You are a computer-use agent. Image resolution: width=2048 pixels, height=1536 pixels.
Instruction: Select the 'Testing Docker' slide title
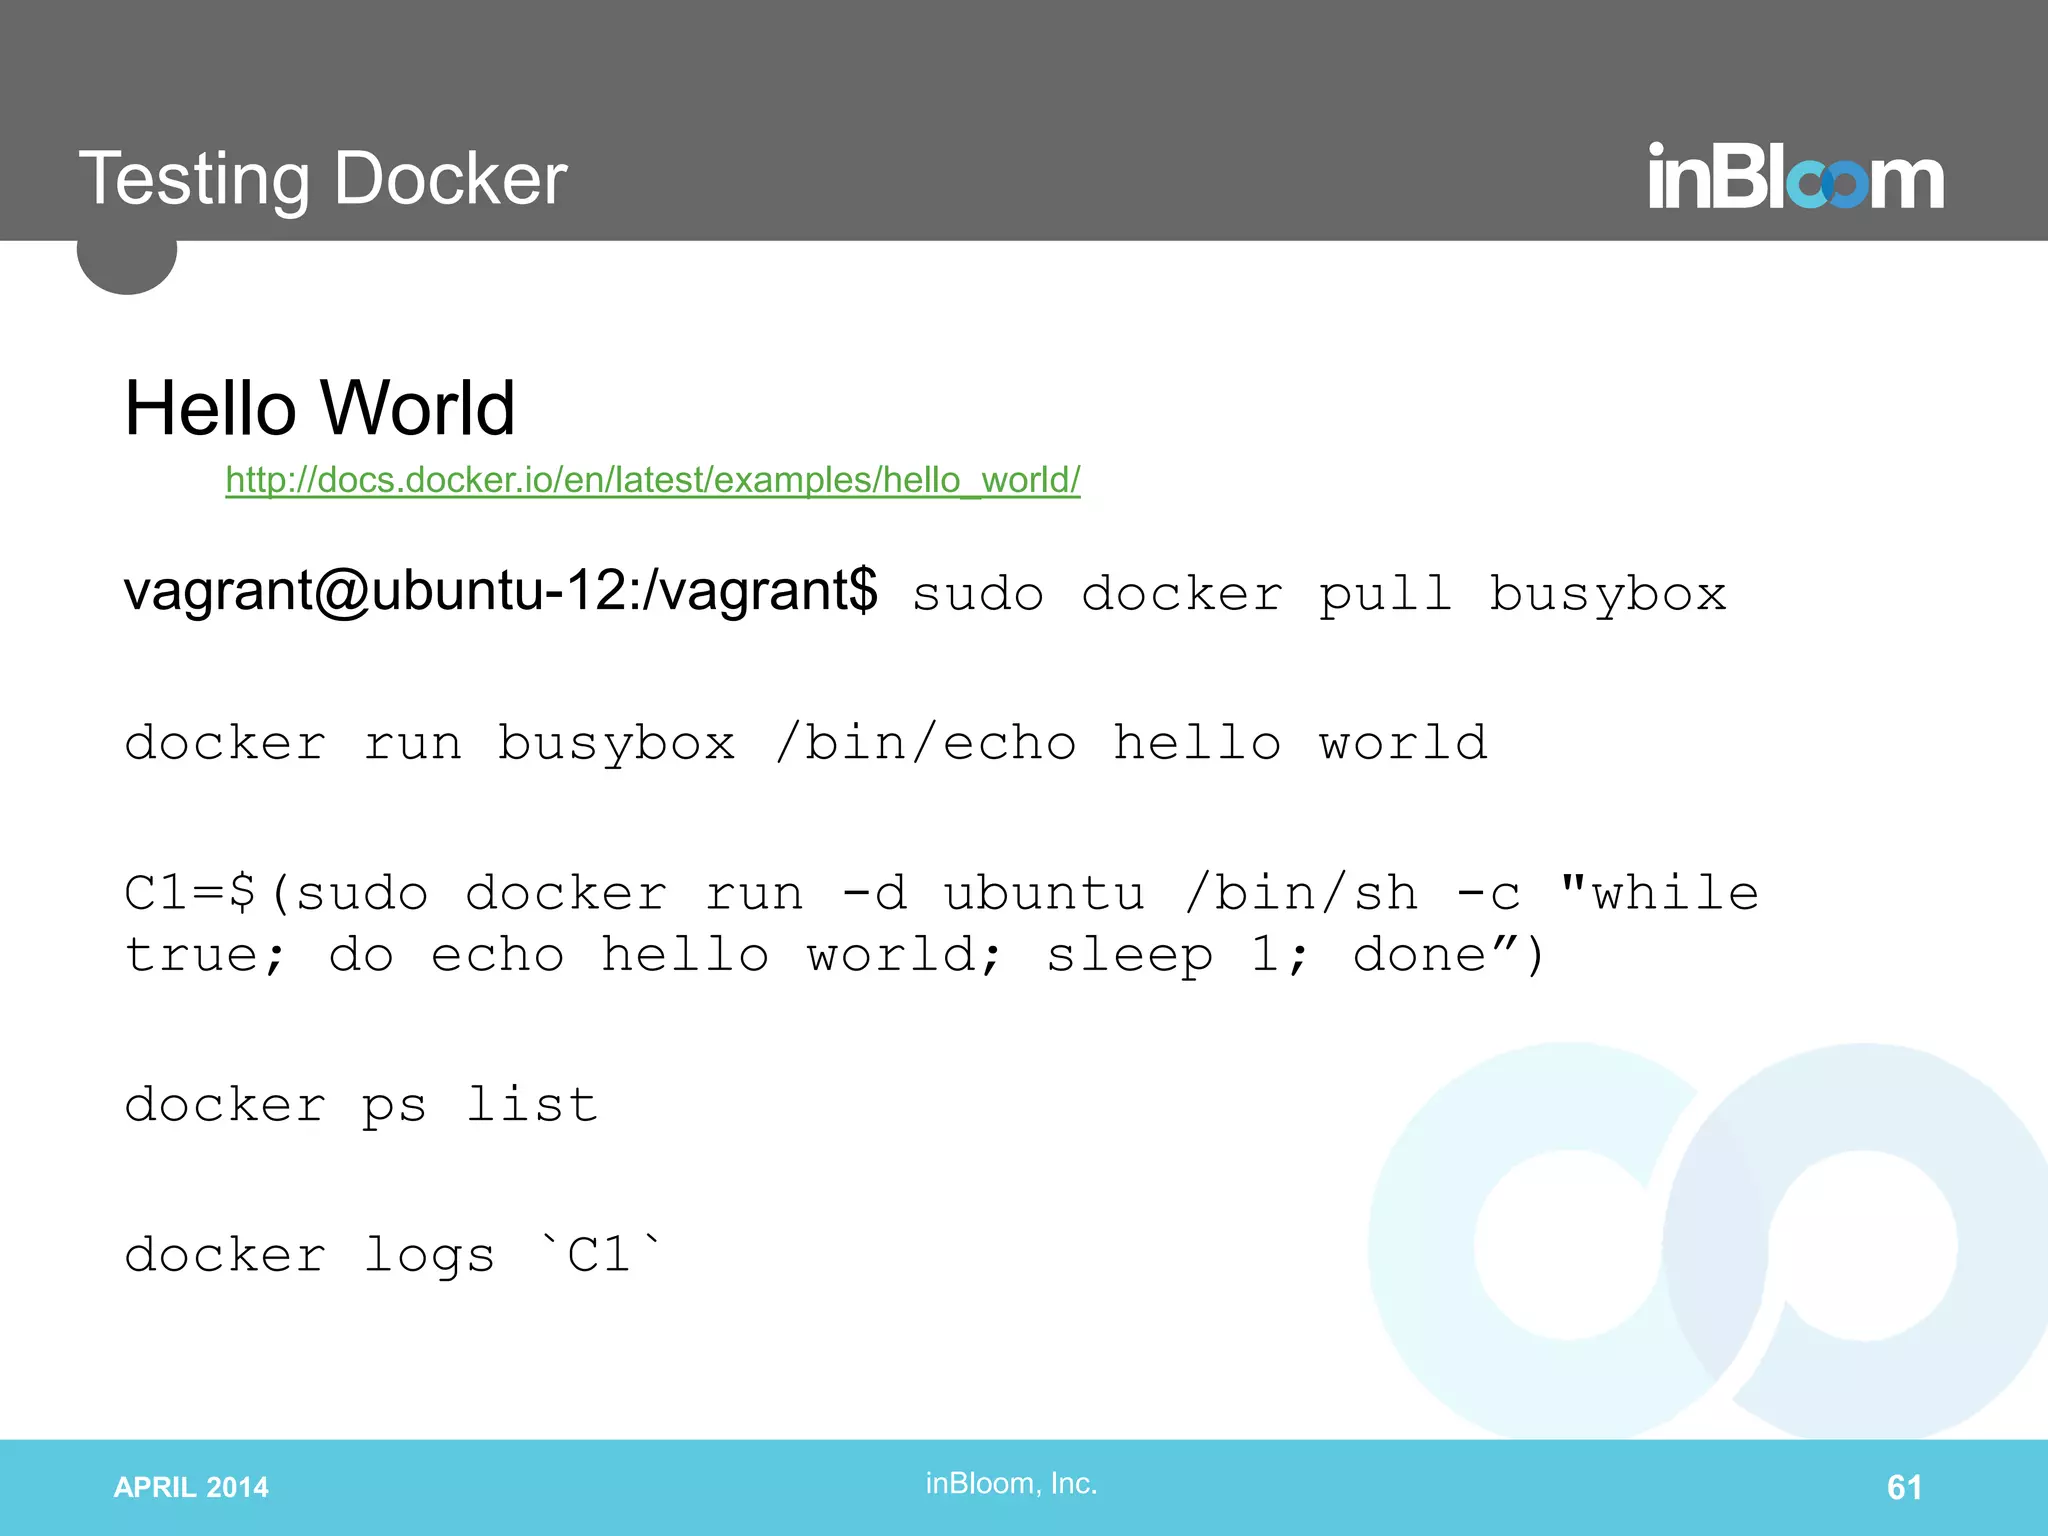click(x=323, y=180)
